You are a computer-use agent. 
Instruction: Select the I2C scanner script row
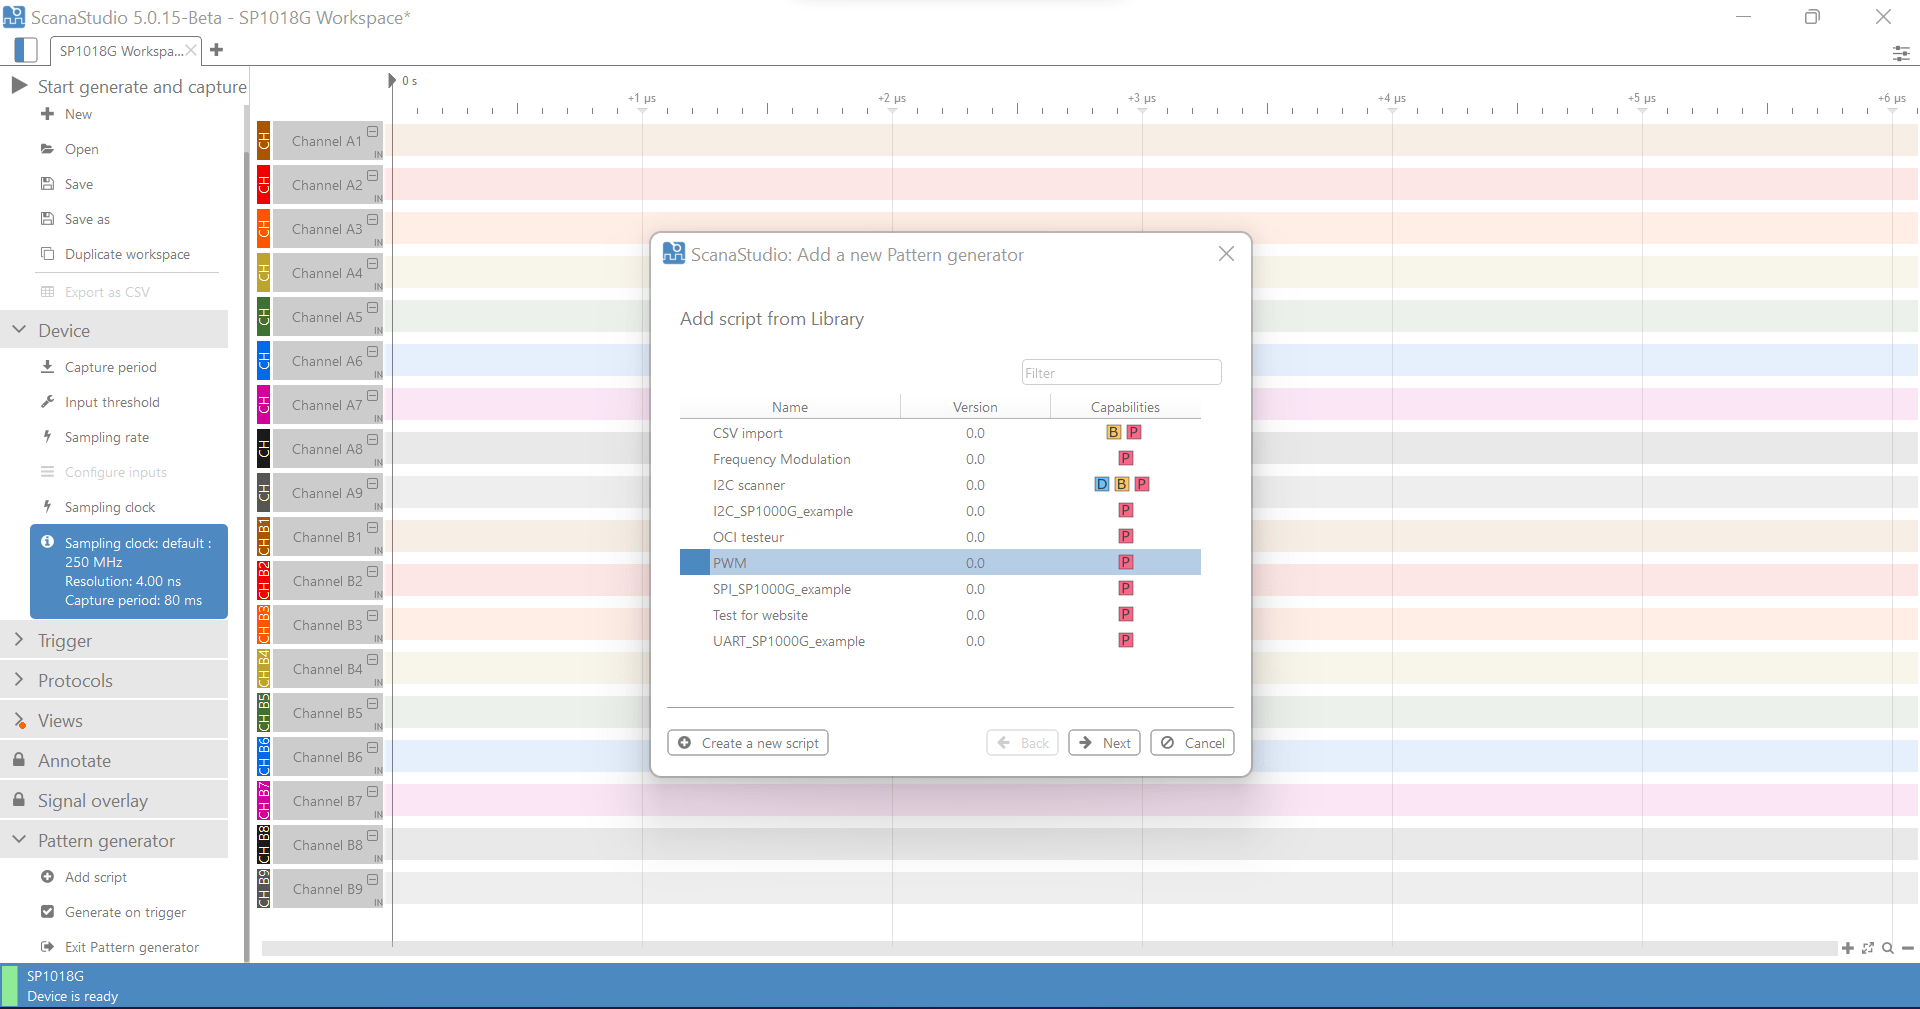click(749, 485)
